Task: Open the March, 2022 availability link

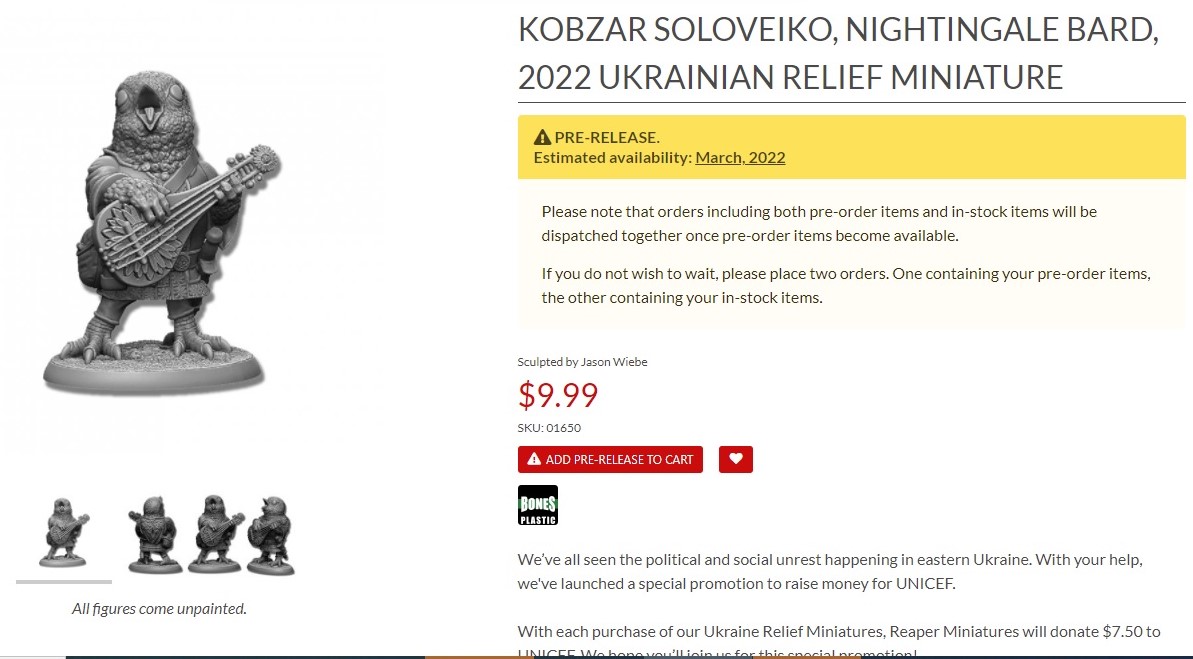Action: coord(740,157)
